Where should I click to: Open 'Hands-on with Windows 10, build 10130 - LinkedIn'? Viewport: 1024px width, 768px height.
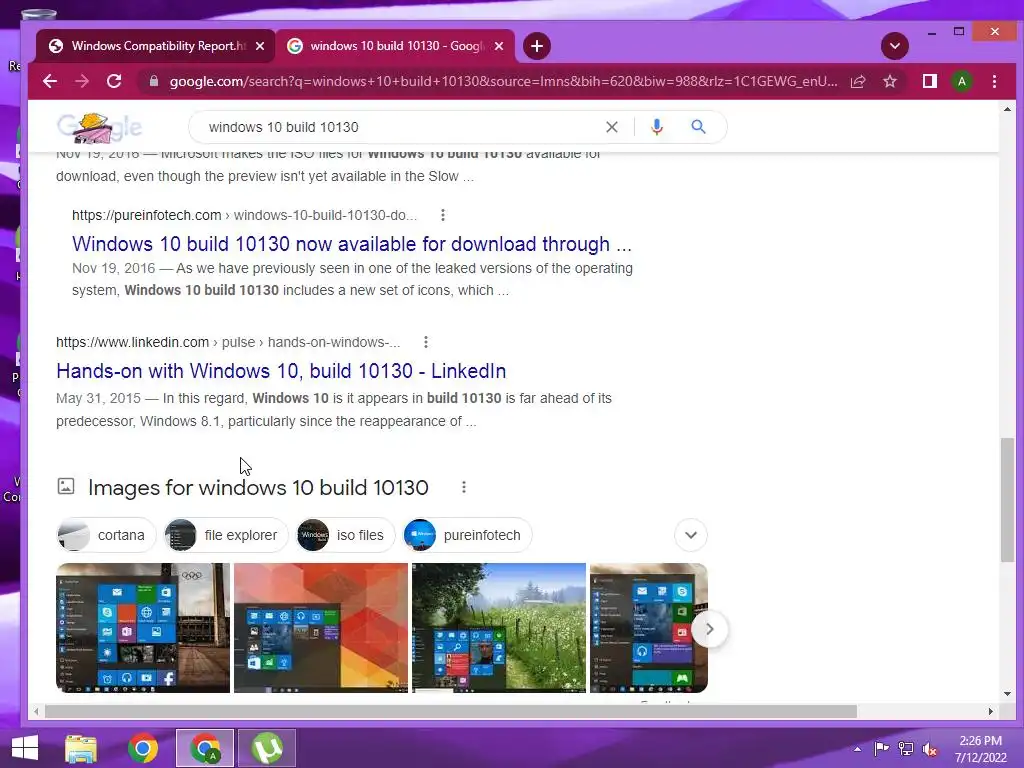pyautogui.click(x=281, y=371)
